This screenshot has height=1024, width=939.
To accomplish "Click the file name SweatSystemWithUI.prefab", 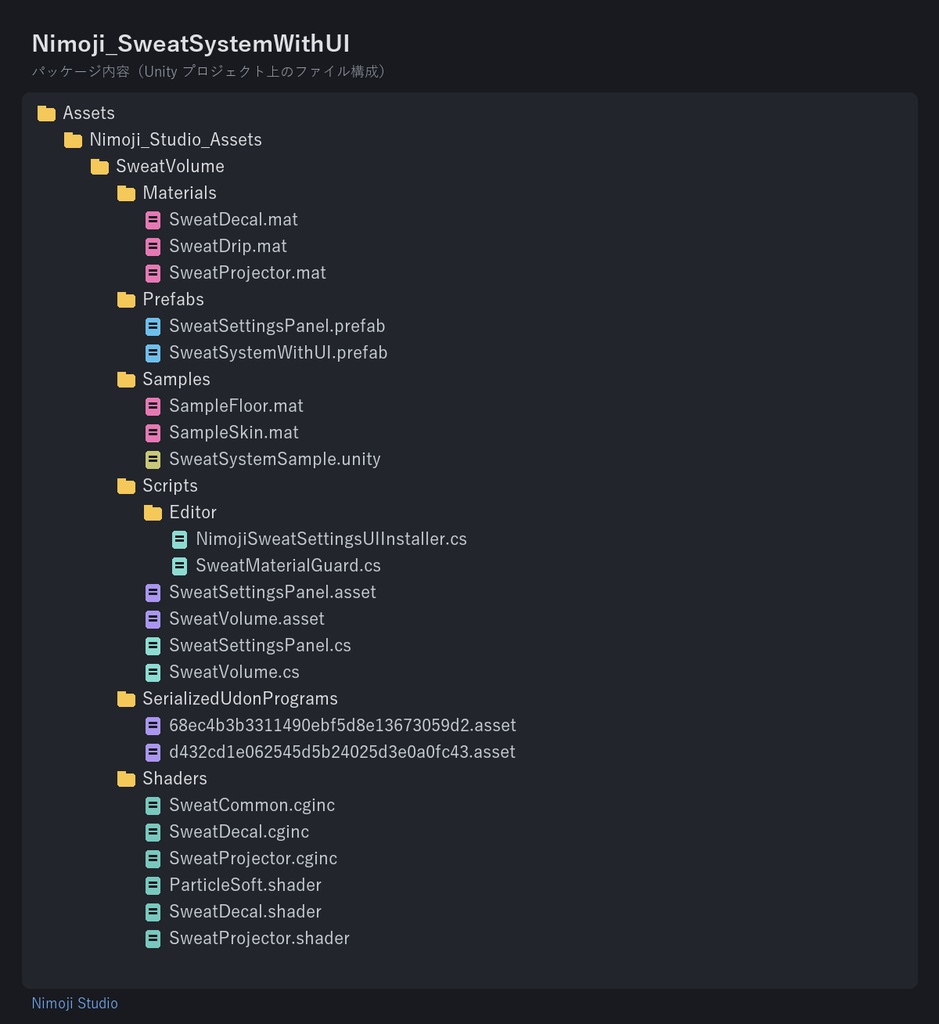I will pyautogui.click(x=278, y=353).
